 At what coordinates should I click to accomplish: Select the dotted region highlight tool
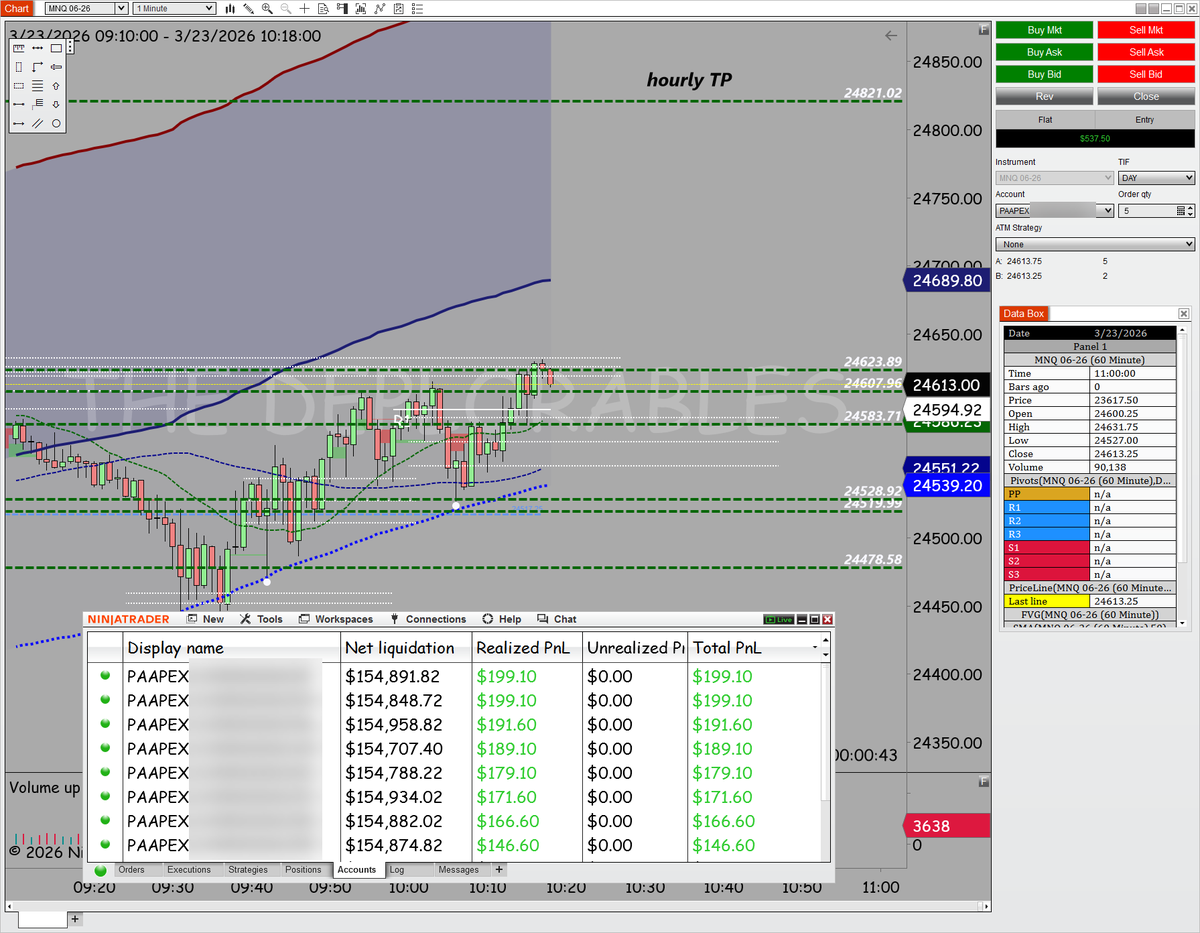19,86
